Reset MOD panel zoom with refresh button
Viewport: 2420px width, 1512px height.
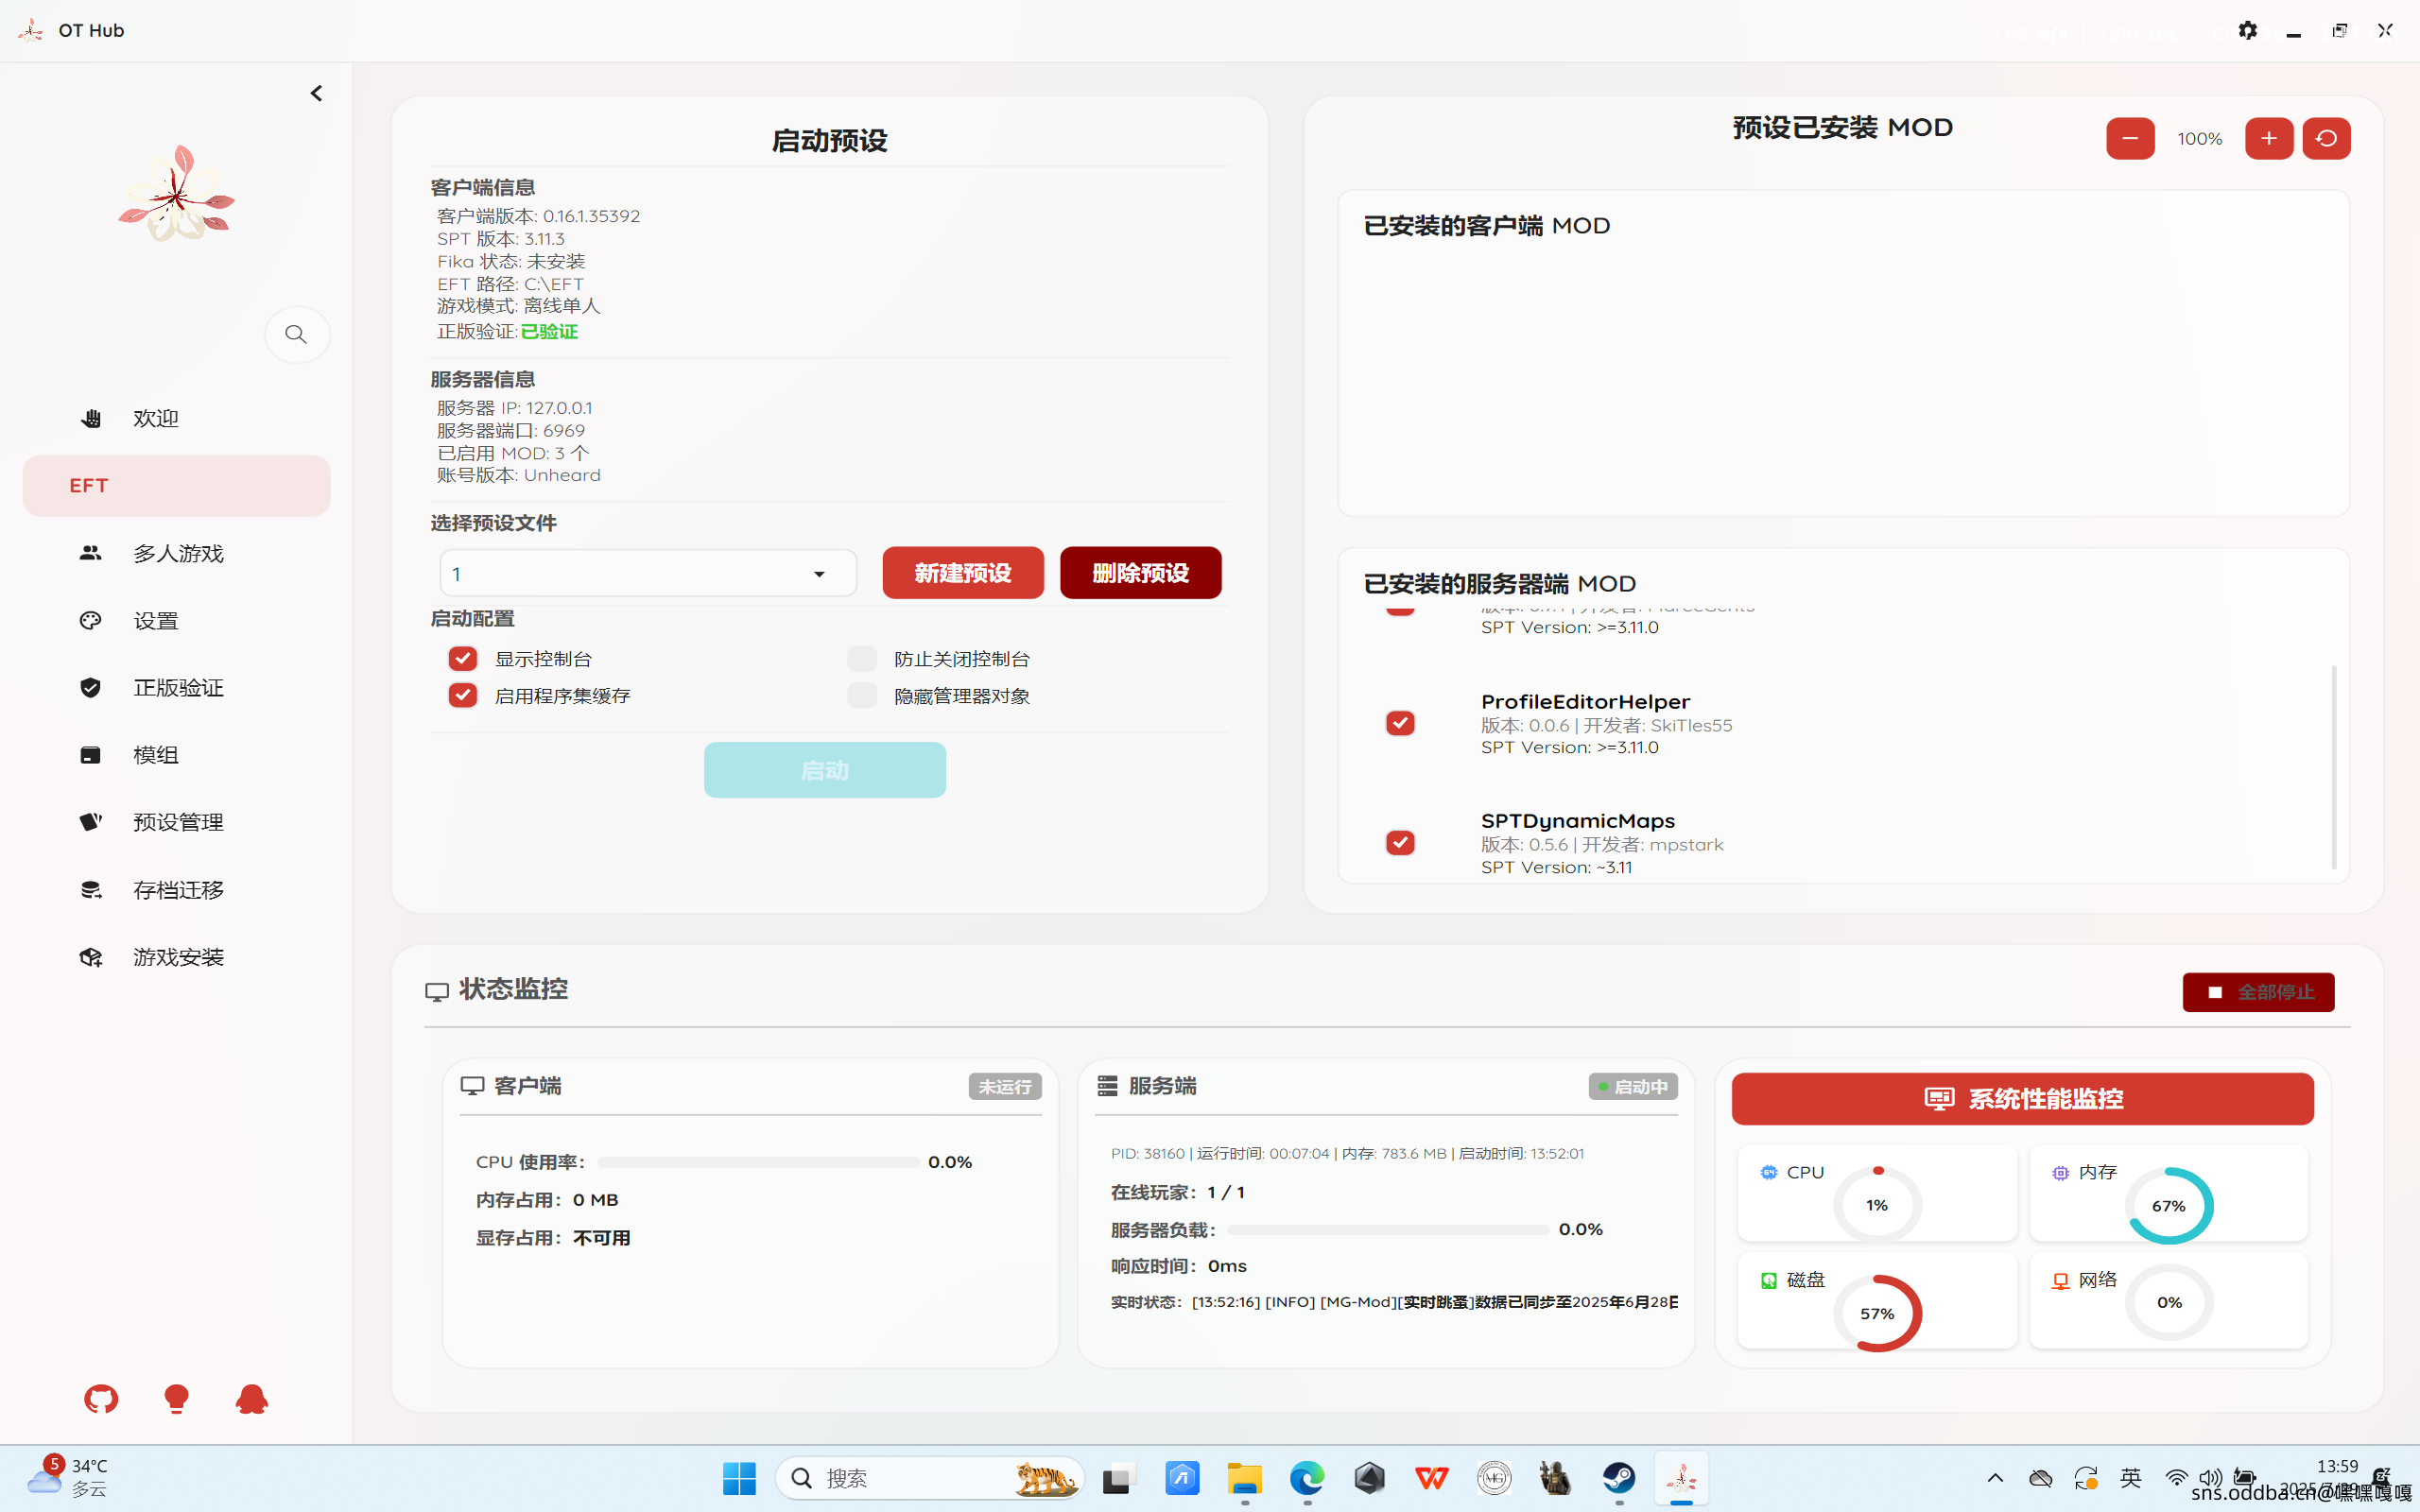[2326, 138]
